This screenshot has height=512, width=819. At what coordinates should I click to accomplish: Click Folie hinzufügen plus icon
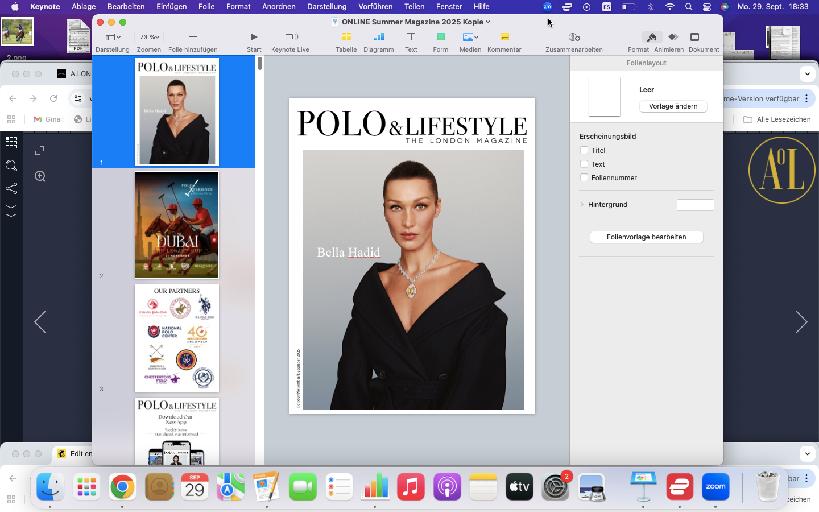(193, 37)
